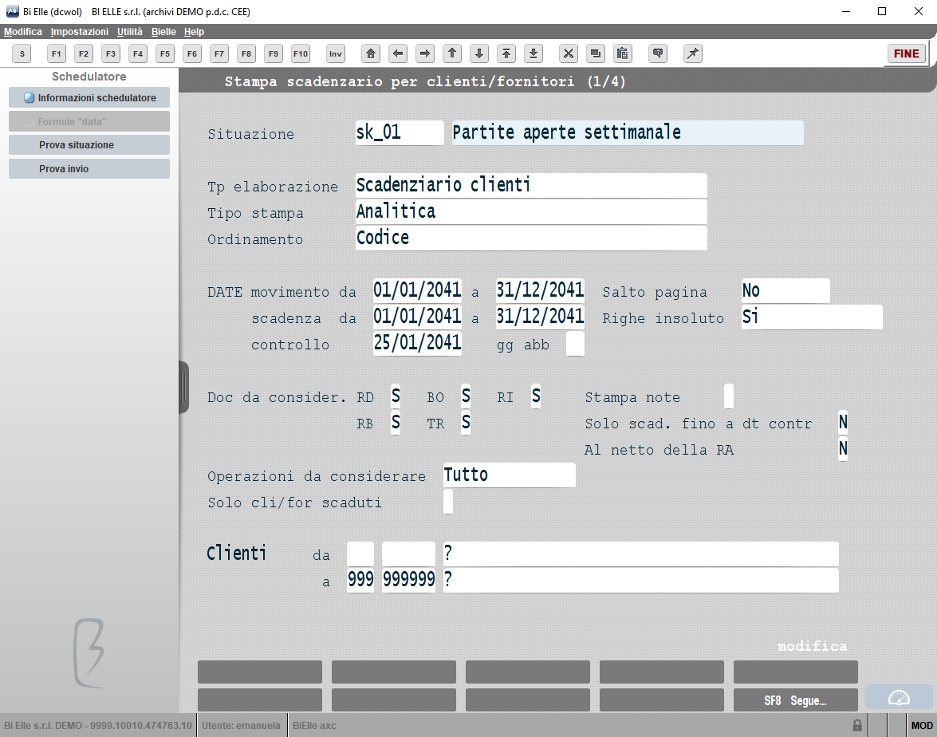Click the copy toolbar icon

click(x=595, y=54)
